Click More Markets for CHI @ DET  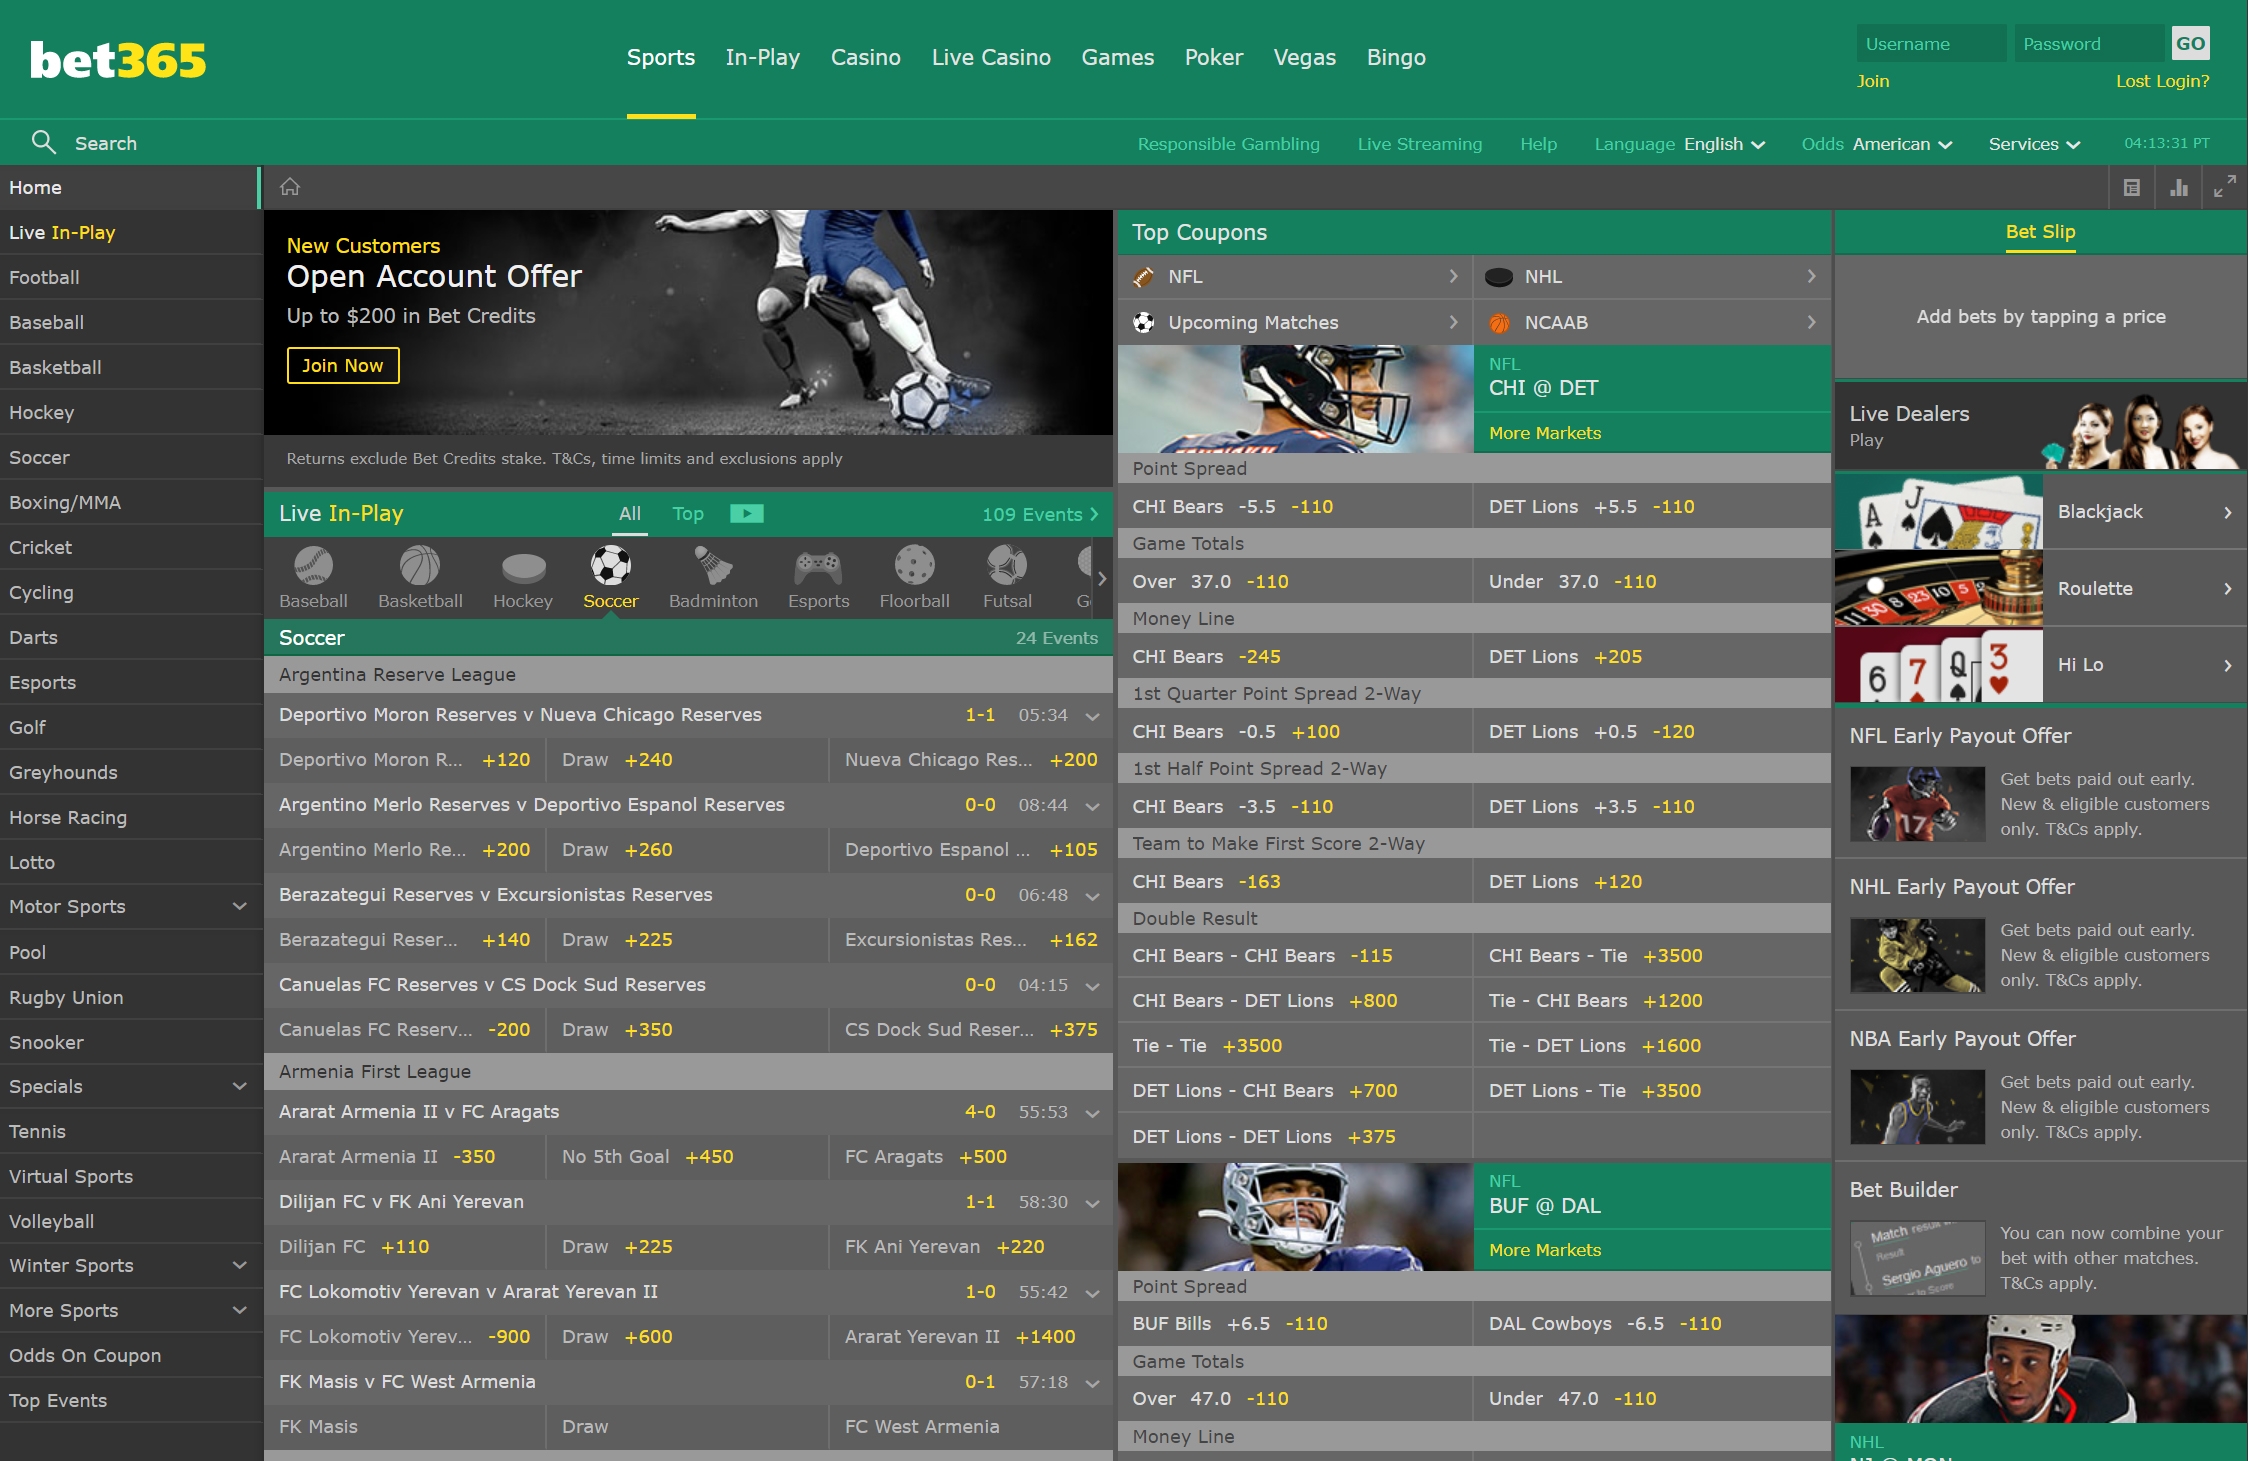click(1545, 433)
